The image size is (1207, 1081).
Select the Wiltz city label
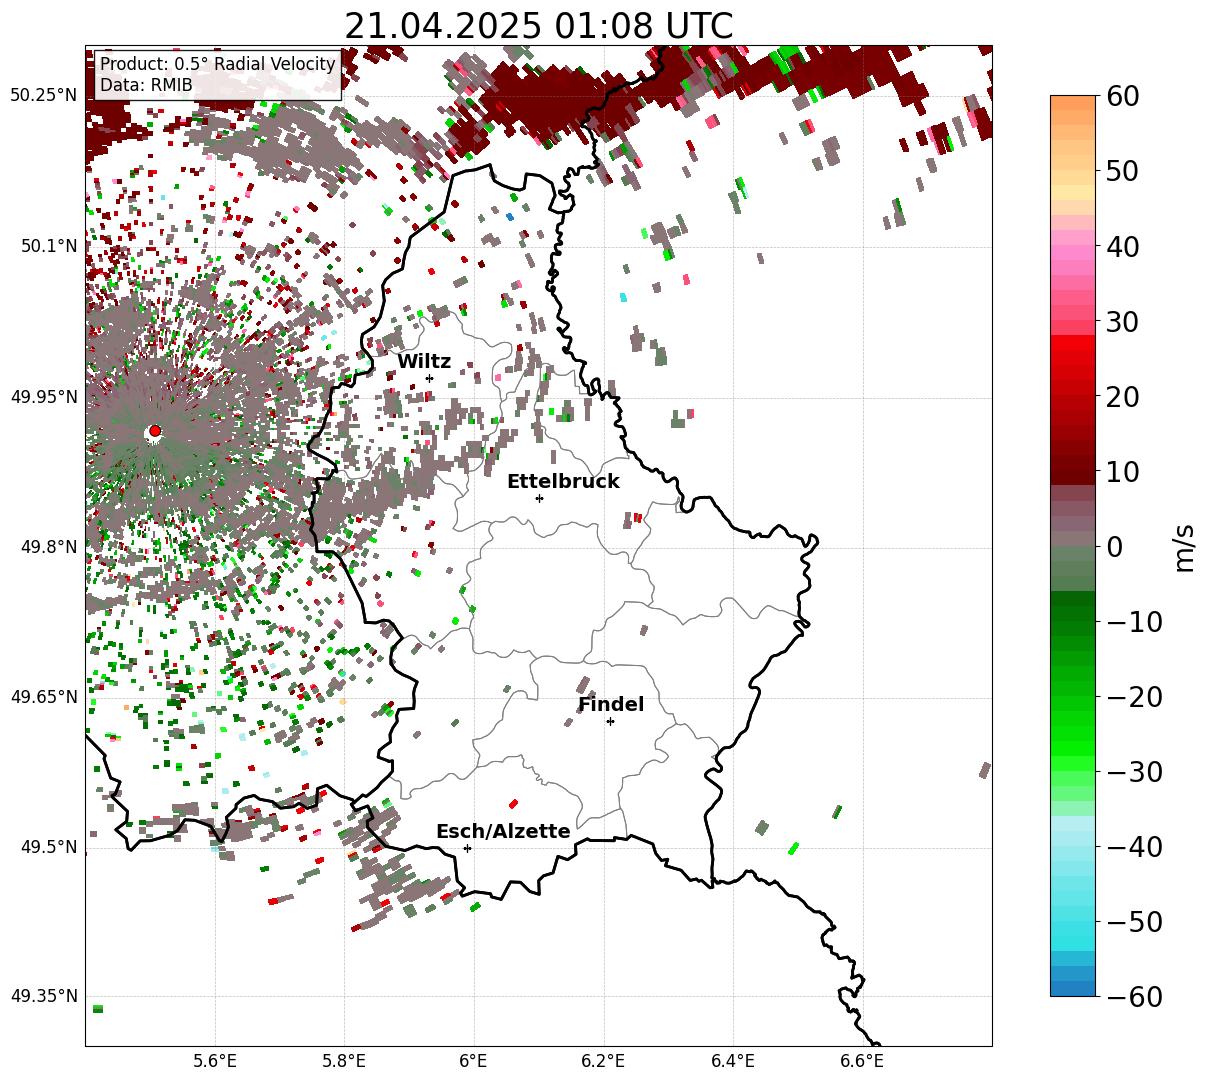click(x=424, y=362)
